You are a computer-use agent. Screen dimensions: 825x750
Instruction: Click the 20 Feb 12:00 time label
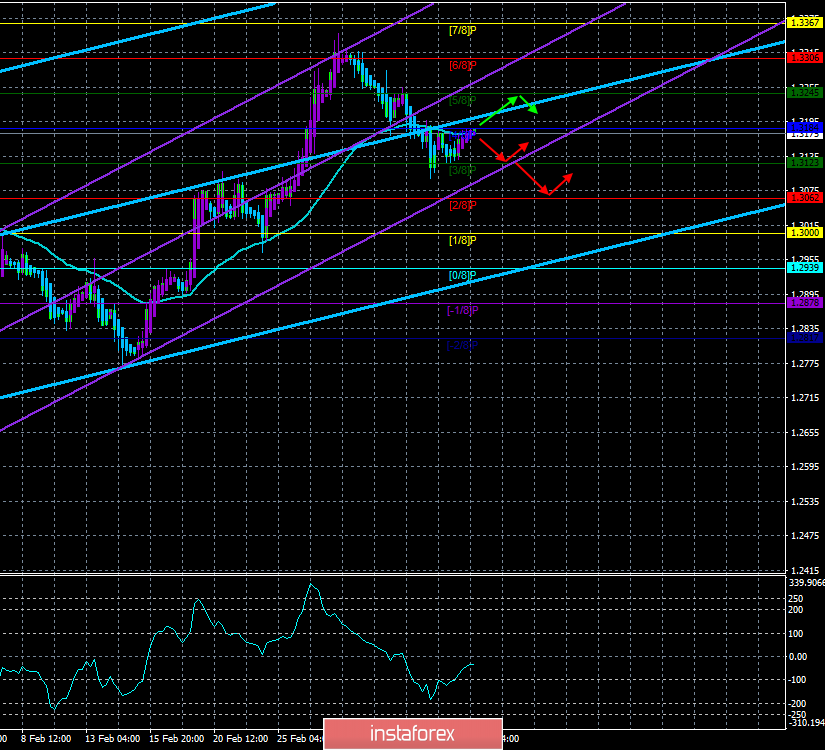click(241, 738)
